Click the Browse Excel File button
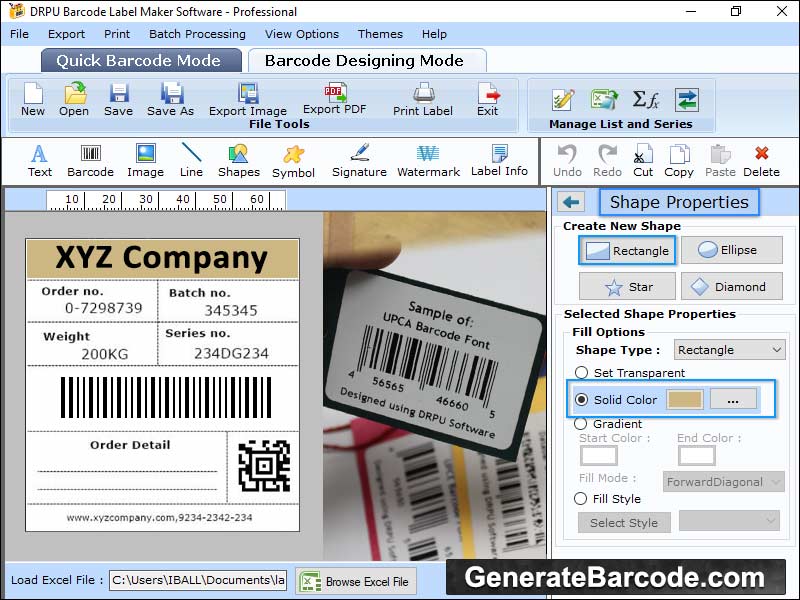 (356, 581)
